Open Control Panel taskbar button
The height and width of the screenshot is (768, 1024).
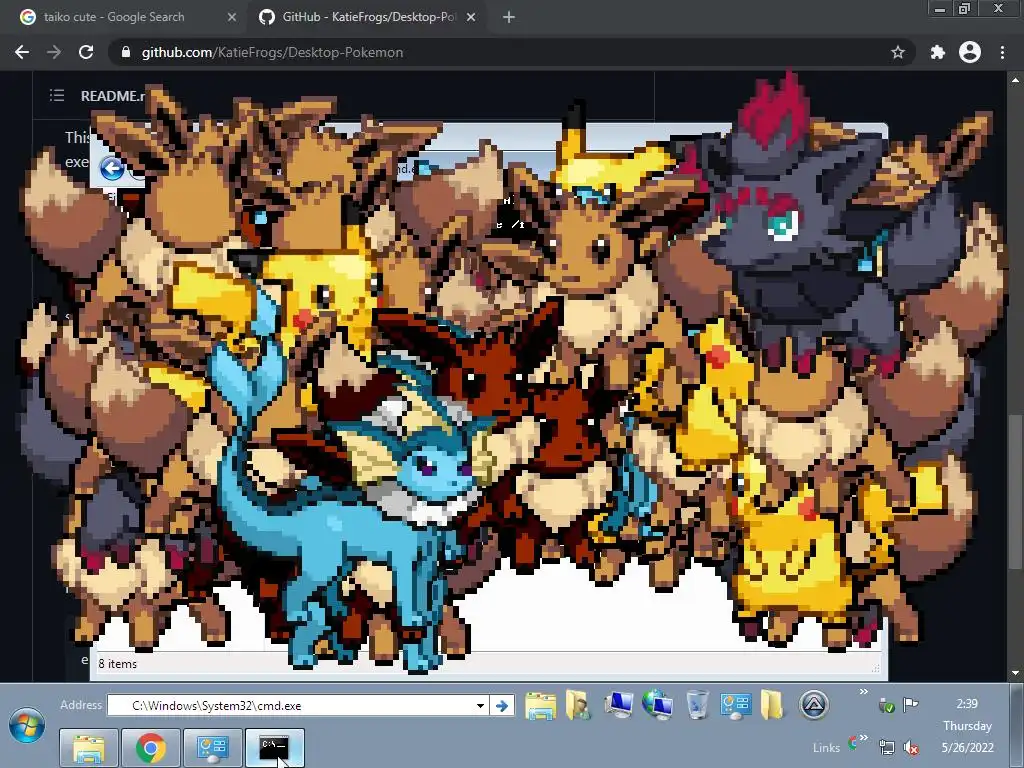pos(213,748)
